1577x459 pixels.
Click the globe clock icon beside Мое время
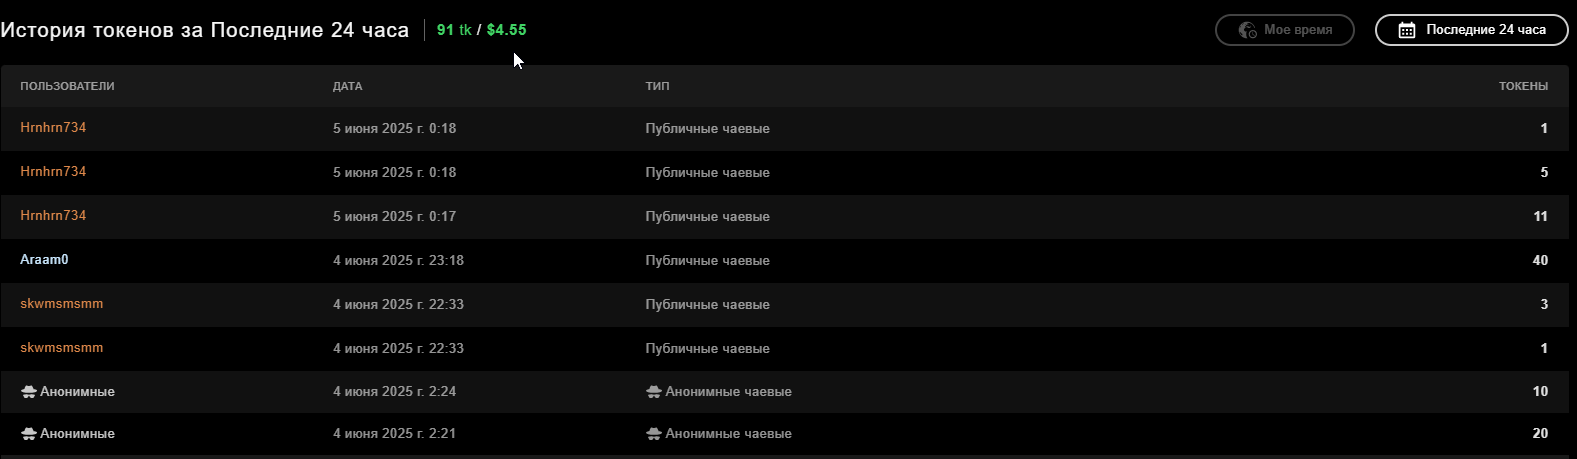pyautogui.click(x=1247, y=30)
